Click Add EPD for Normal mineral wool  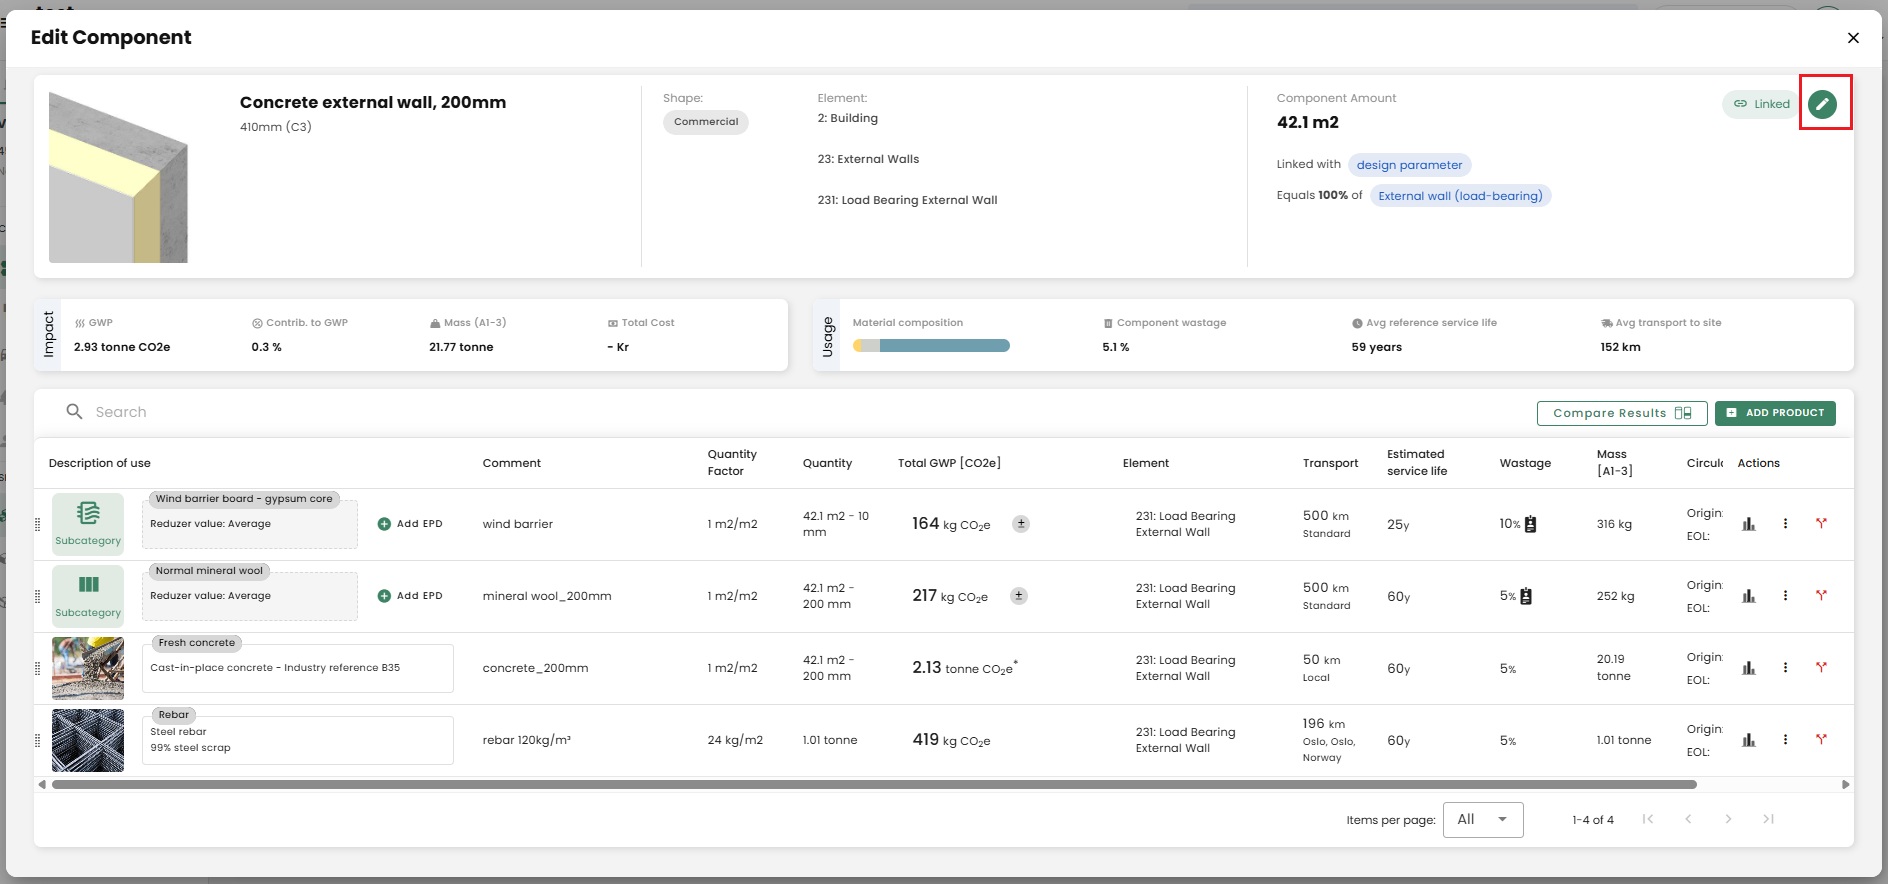pos(410,596)
